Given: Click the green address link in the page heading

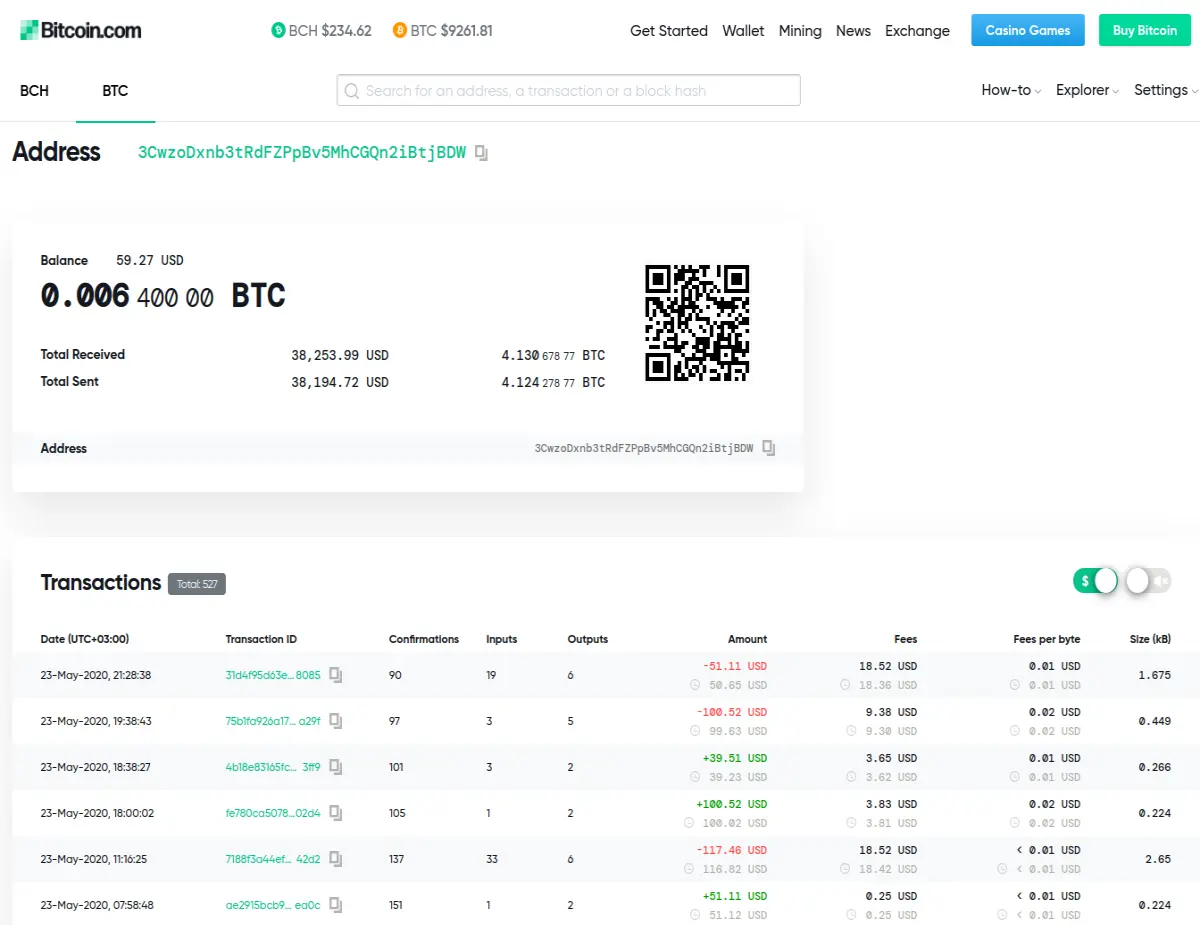Looking at the screenshot, I should [302, 153].
